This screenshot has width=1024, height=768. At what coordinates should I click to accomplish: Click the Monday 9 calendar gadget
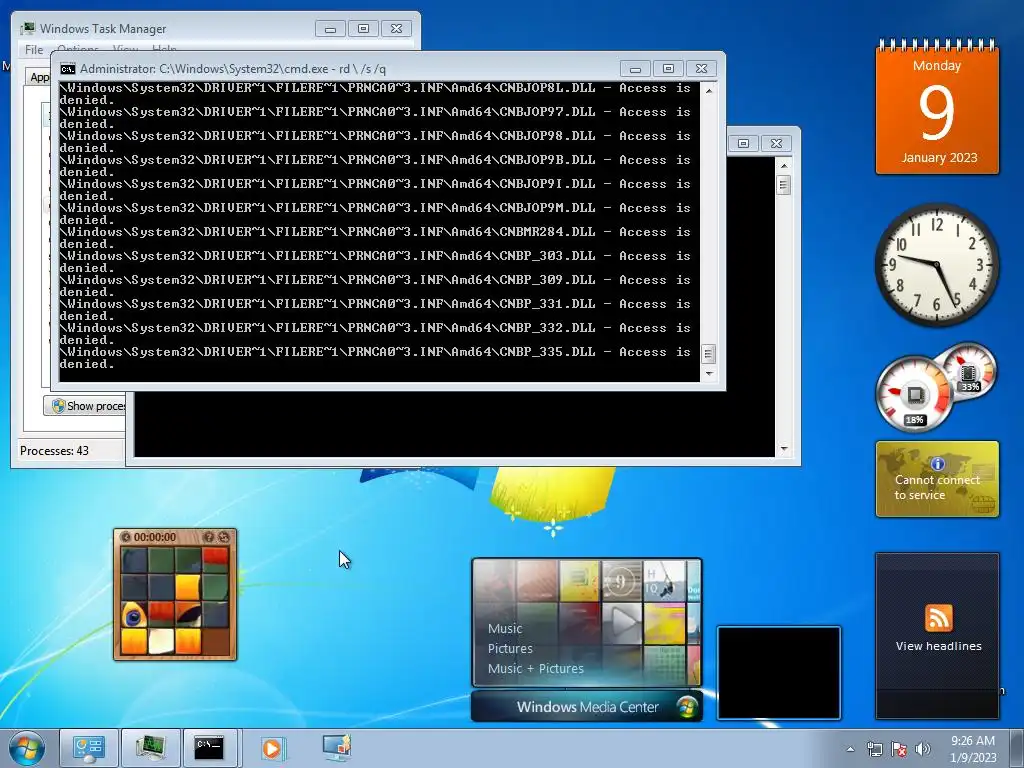pos(937,108)
